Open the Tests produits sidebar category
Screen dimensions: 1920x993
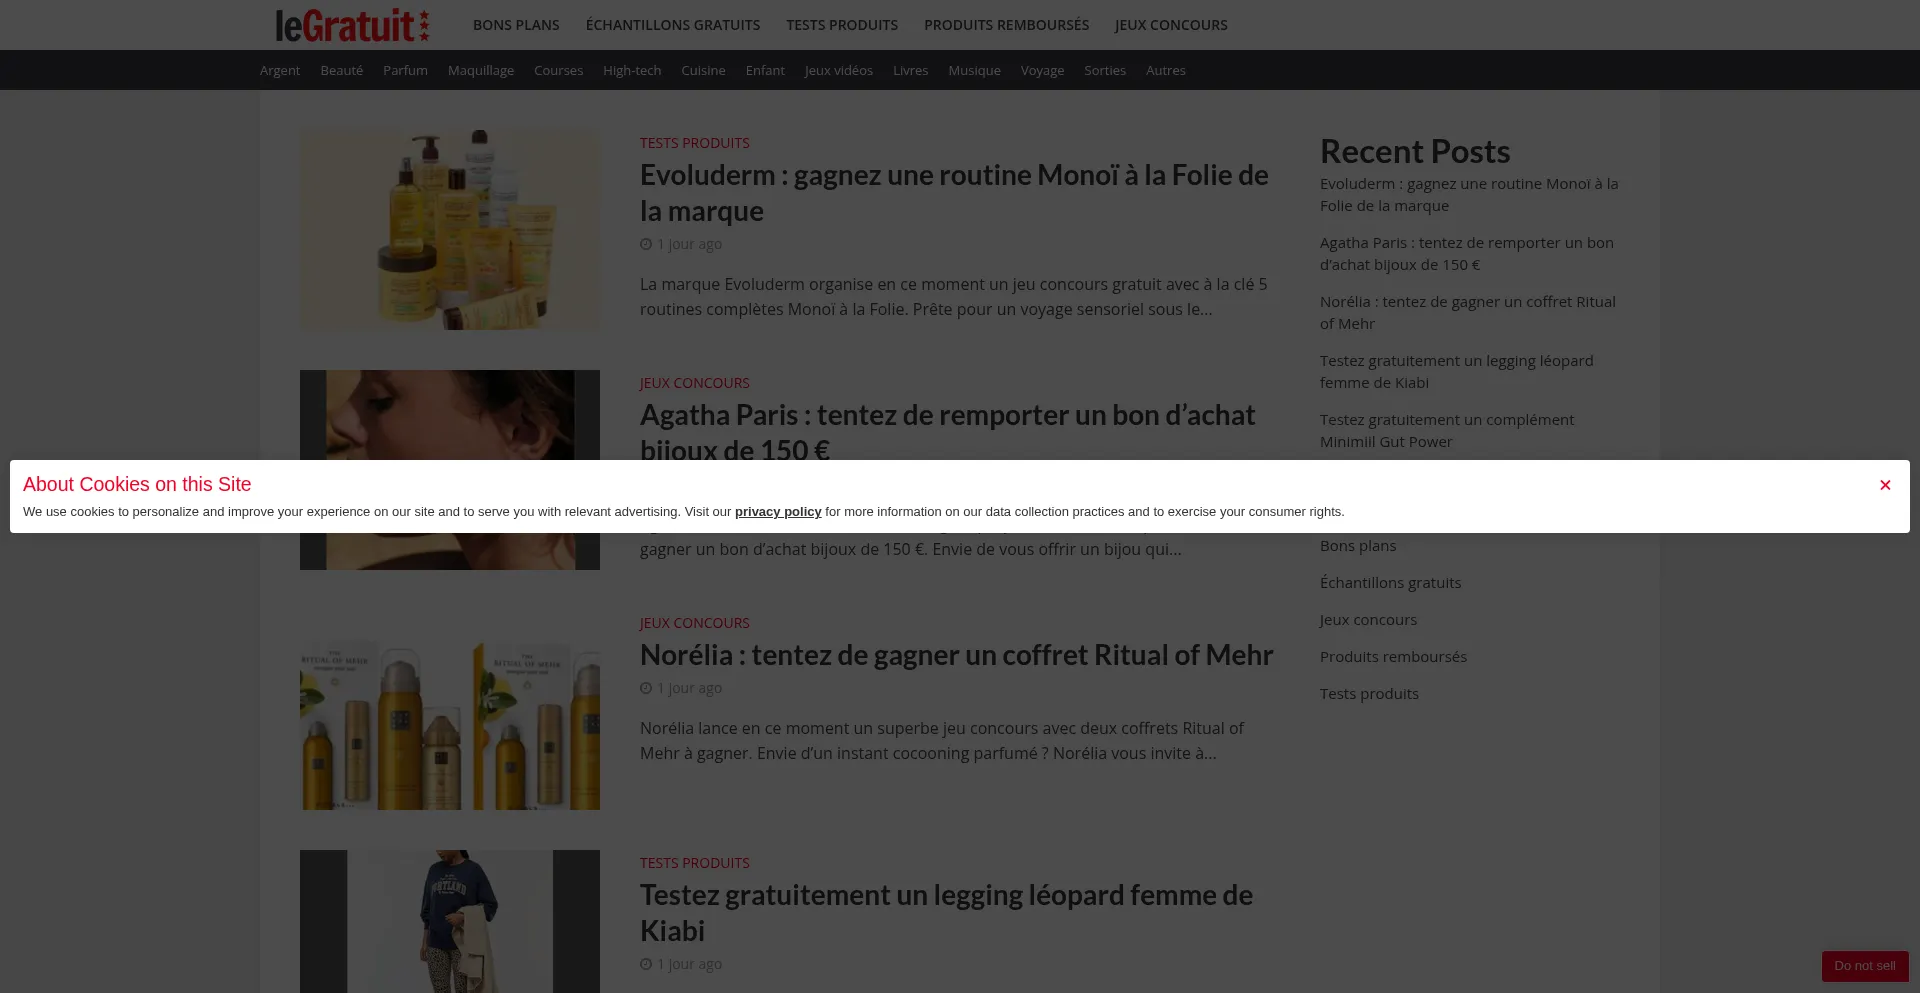(1369, 694)
